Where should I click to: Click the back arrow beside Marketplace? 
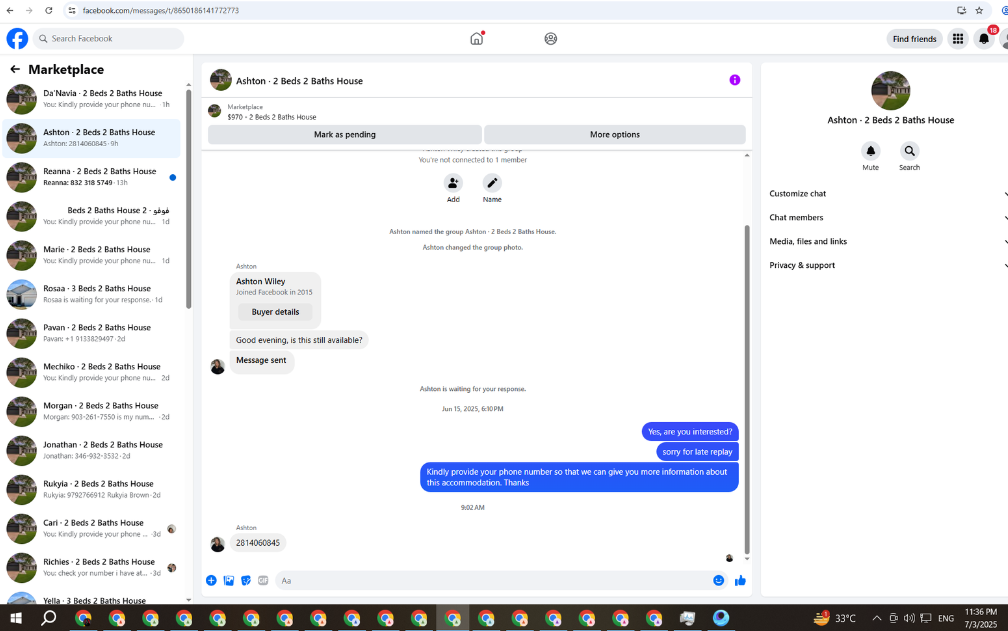pos(15,69)
